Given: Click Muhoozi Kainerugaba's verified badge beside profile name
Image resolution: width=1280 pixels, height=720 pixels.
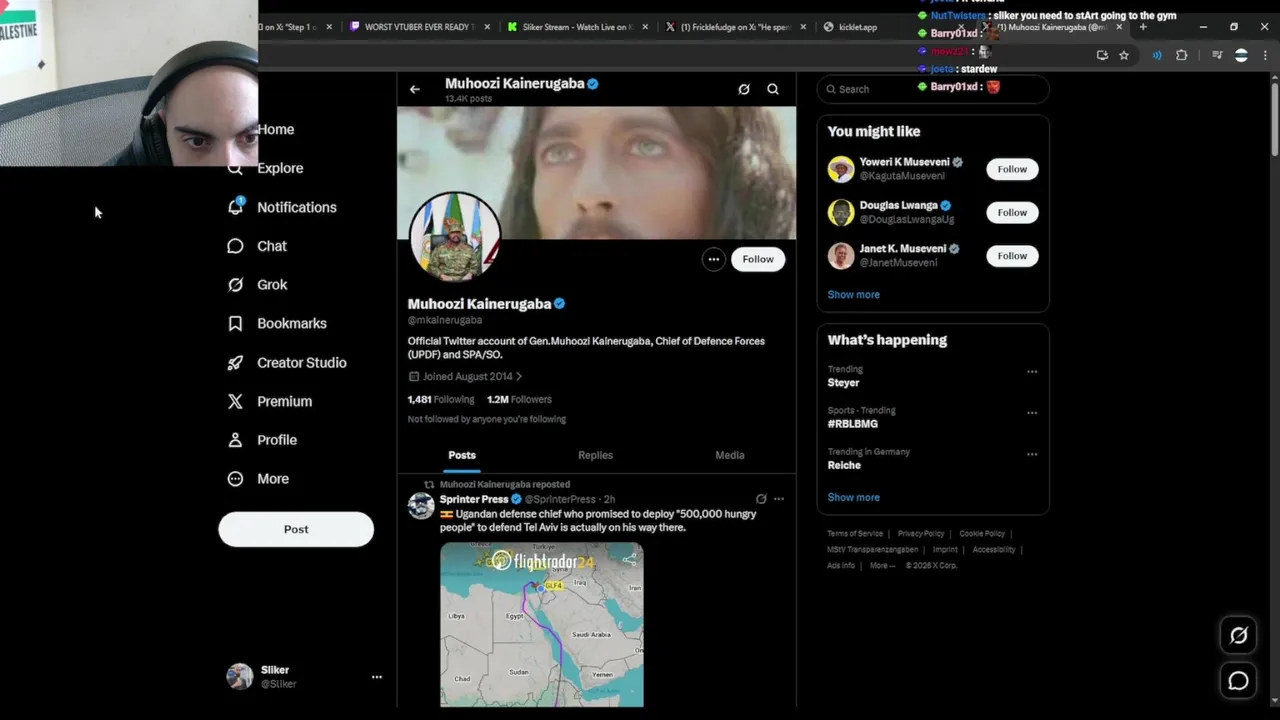Looking at the screenshot, I should (x=560, y=304).
